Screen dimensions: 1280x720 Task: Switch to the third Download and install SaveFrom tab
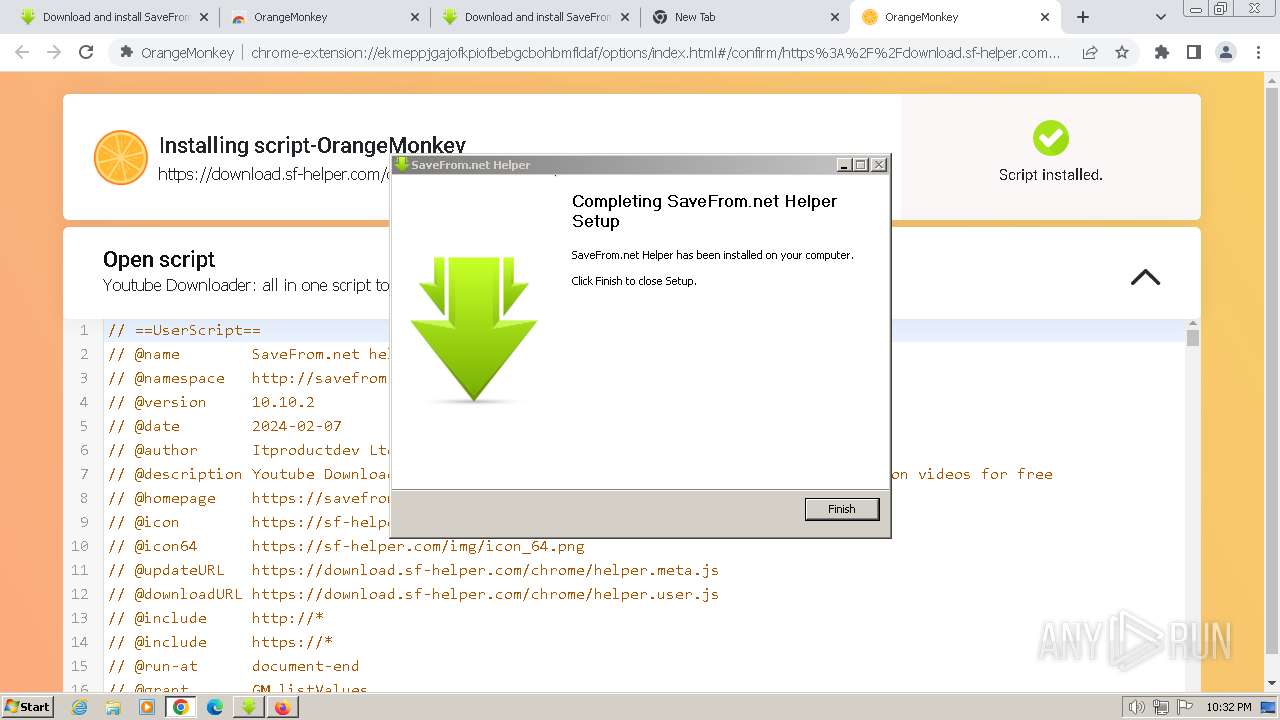click(x=536, y=17)
